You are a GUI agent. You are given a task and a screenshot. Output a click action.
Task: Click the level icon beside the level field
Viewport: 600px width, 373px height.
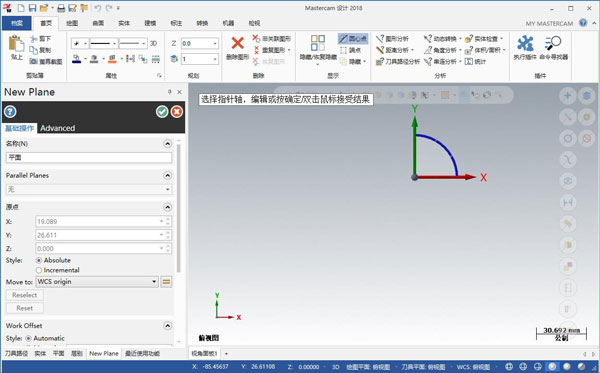coord(174,59)
